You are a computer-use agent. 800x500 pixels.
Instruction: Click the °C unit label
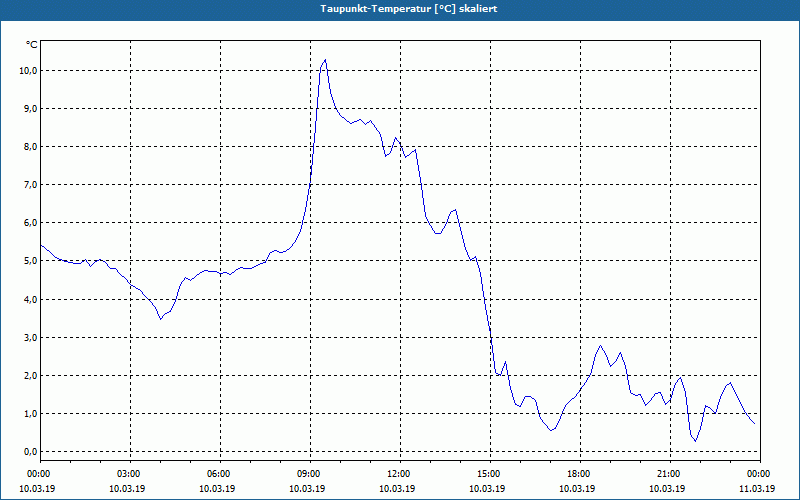32,45
